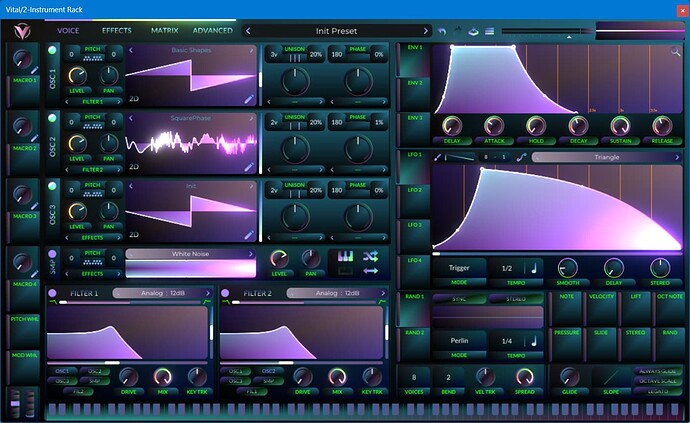Click the VOICES count field showing 8

(x=414, y=377)
